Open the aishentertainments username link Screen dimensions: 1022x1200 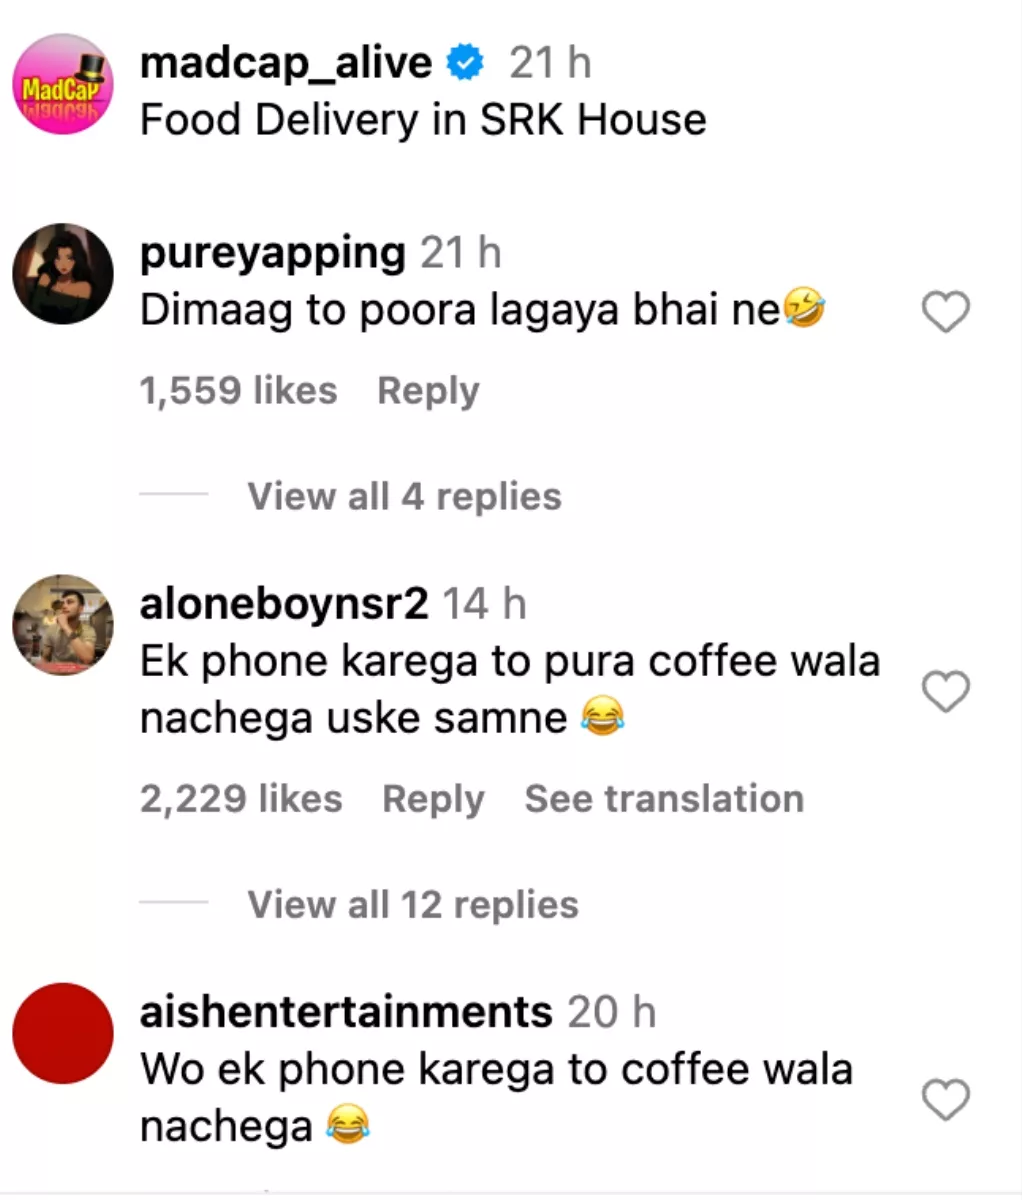346,1012
